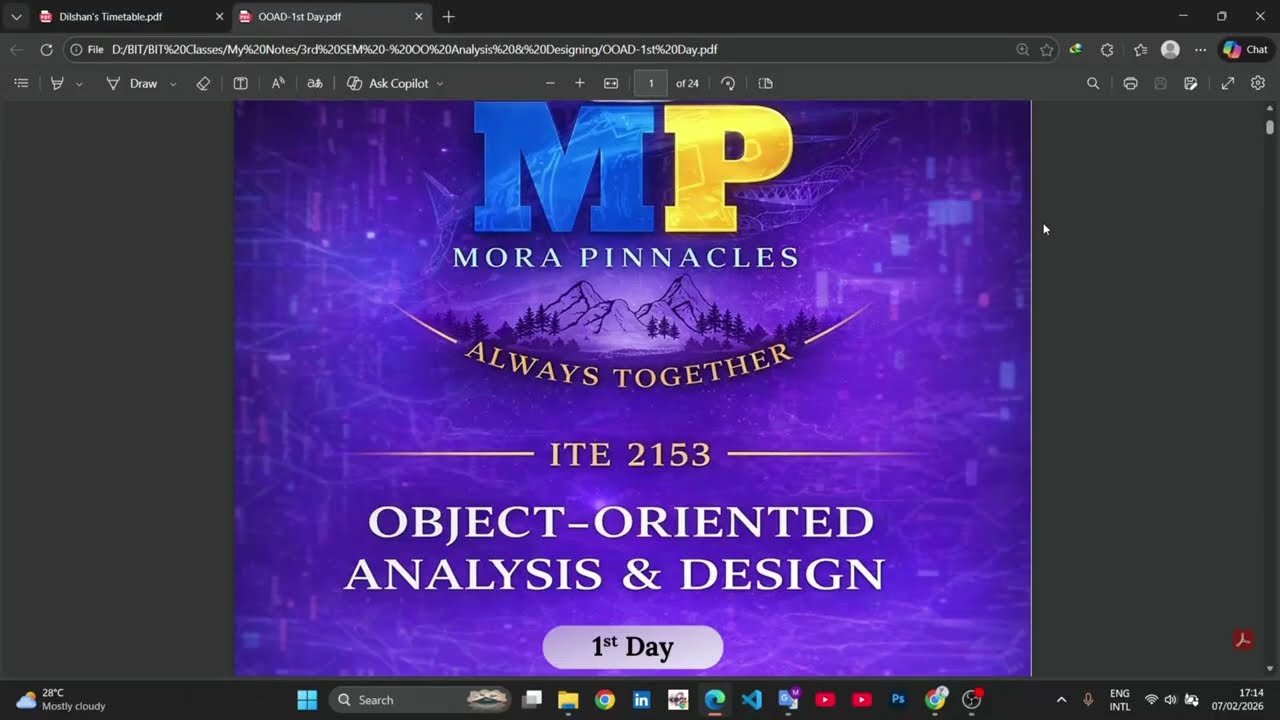Launch Google Chrome from taskbar
Viewport: 1280px width, 720px height.
pyautogui.click(x=605, y=700)
